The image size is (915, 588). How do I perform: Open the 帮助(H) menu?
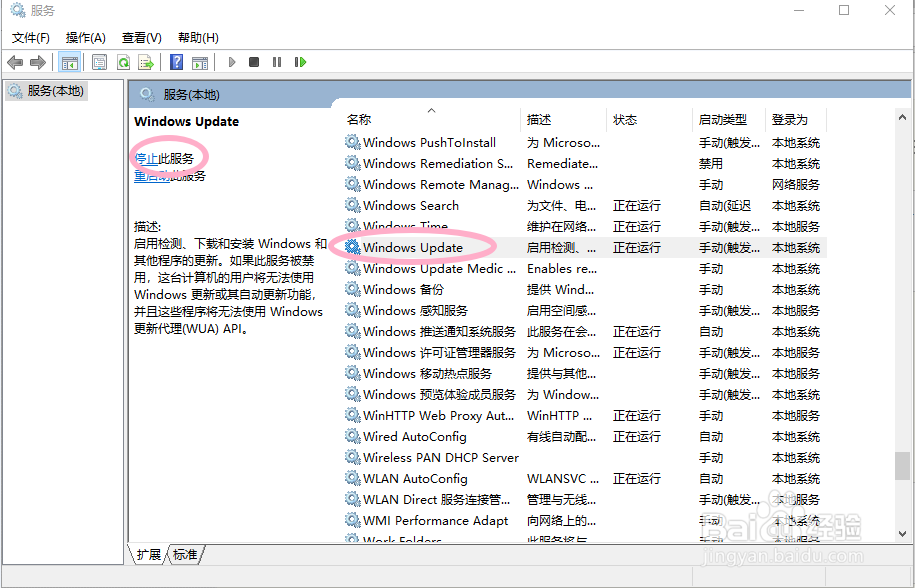(198, 38)
